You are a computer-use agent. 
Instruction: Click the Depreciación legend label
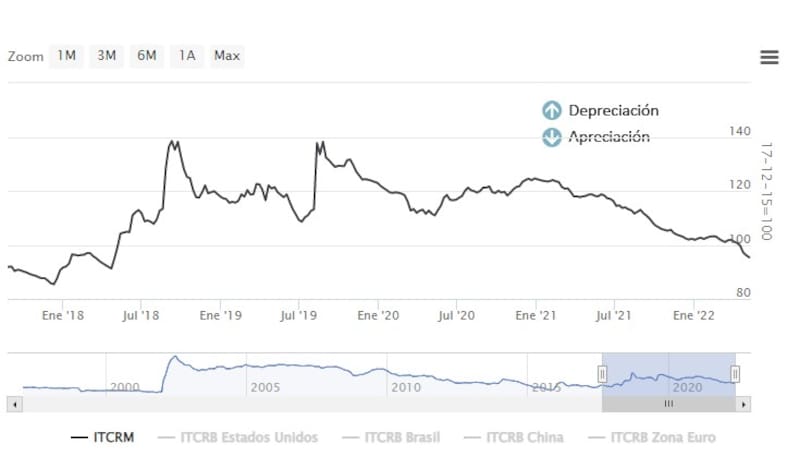[613, 111]
